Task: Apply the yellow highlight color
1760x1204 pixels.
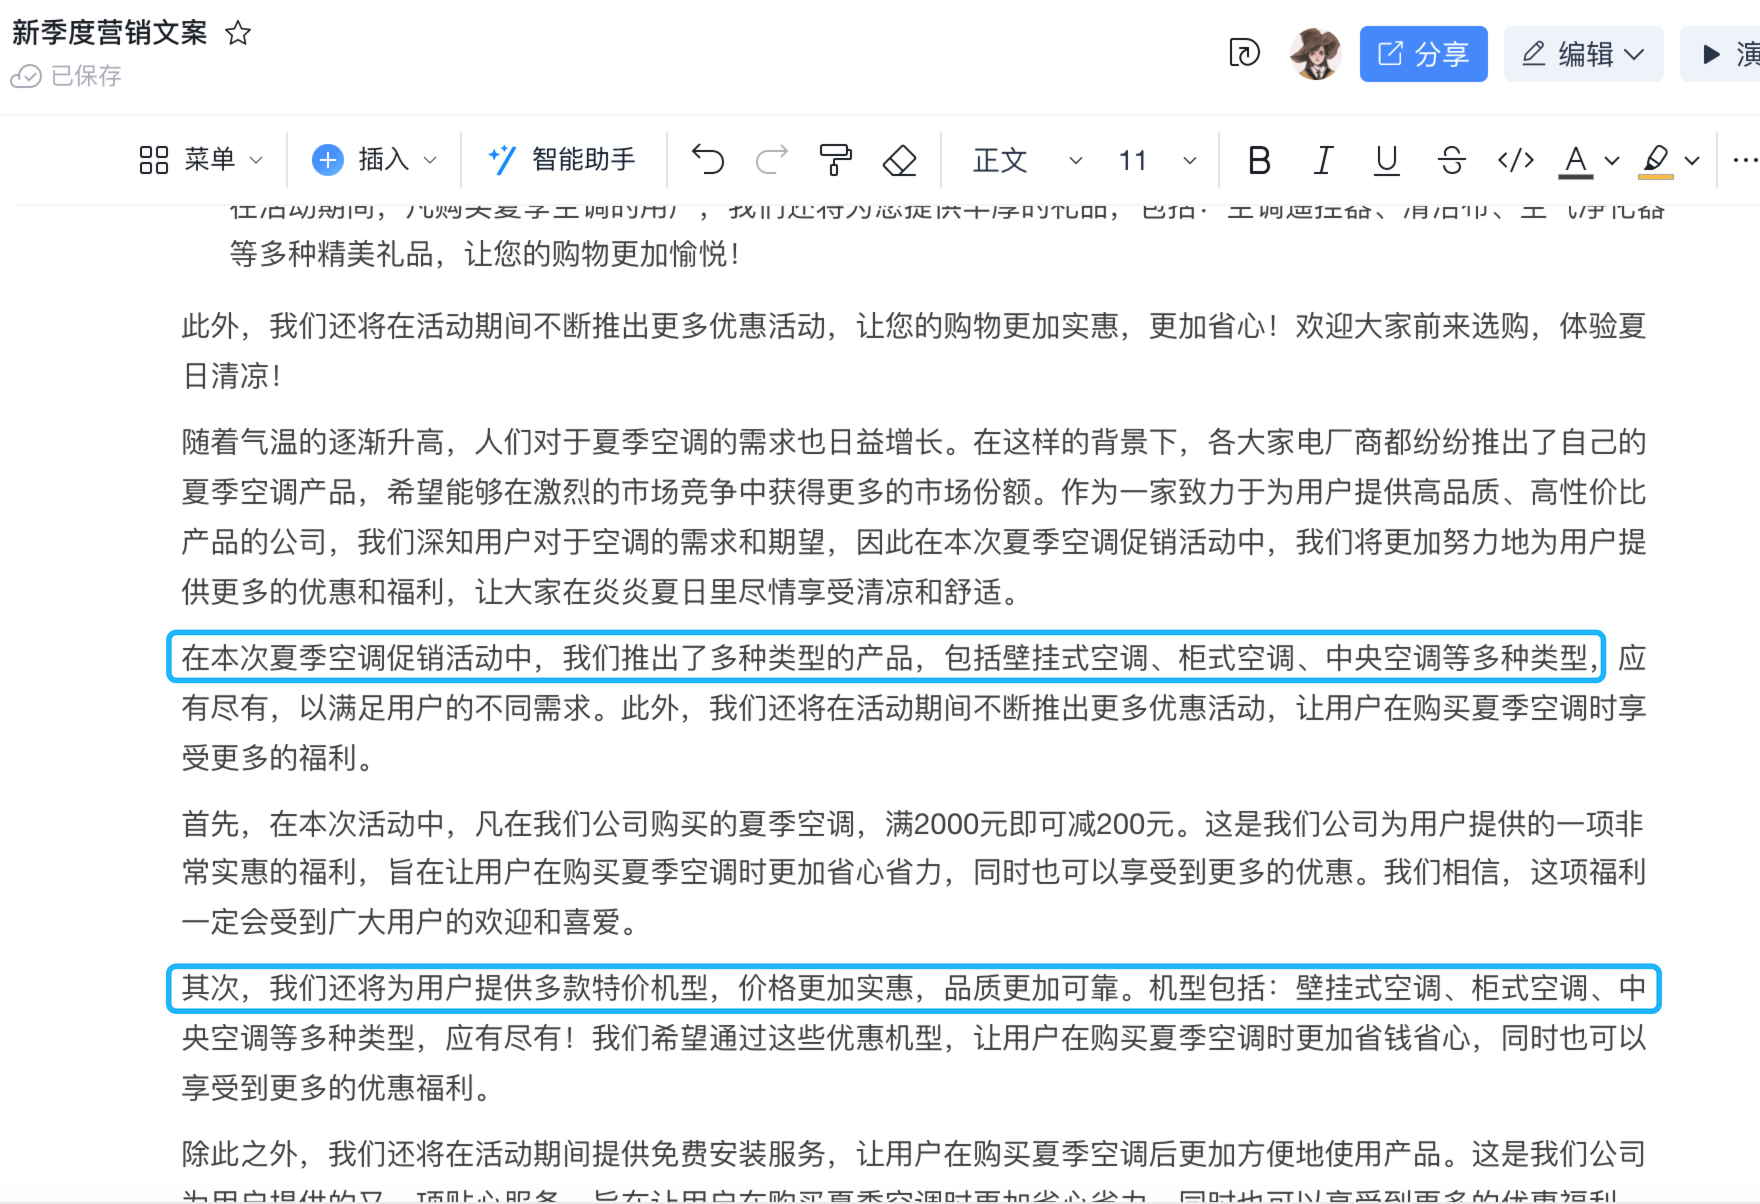Action: click(x=1656, y=160)
